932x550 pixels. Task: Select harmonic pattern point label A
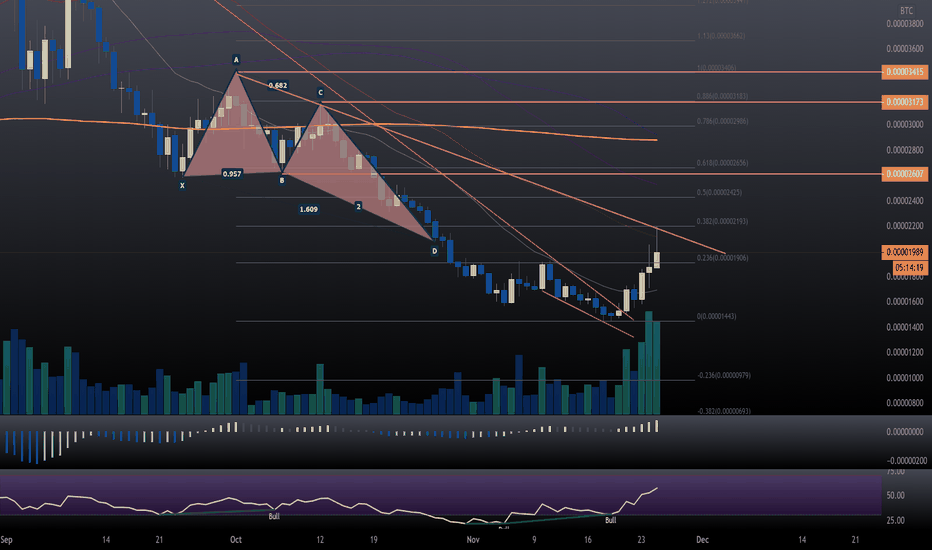click(x=236, y=59)
